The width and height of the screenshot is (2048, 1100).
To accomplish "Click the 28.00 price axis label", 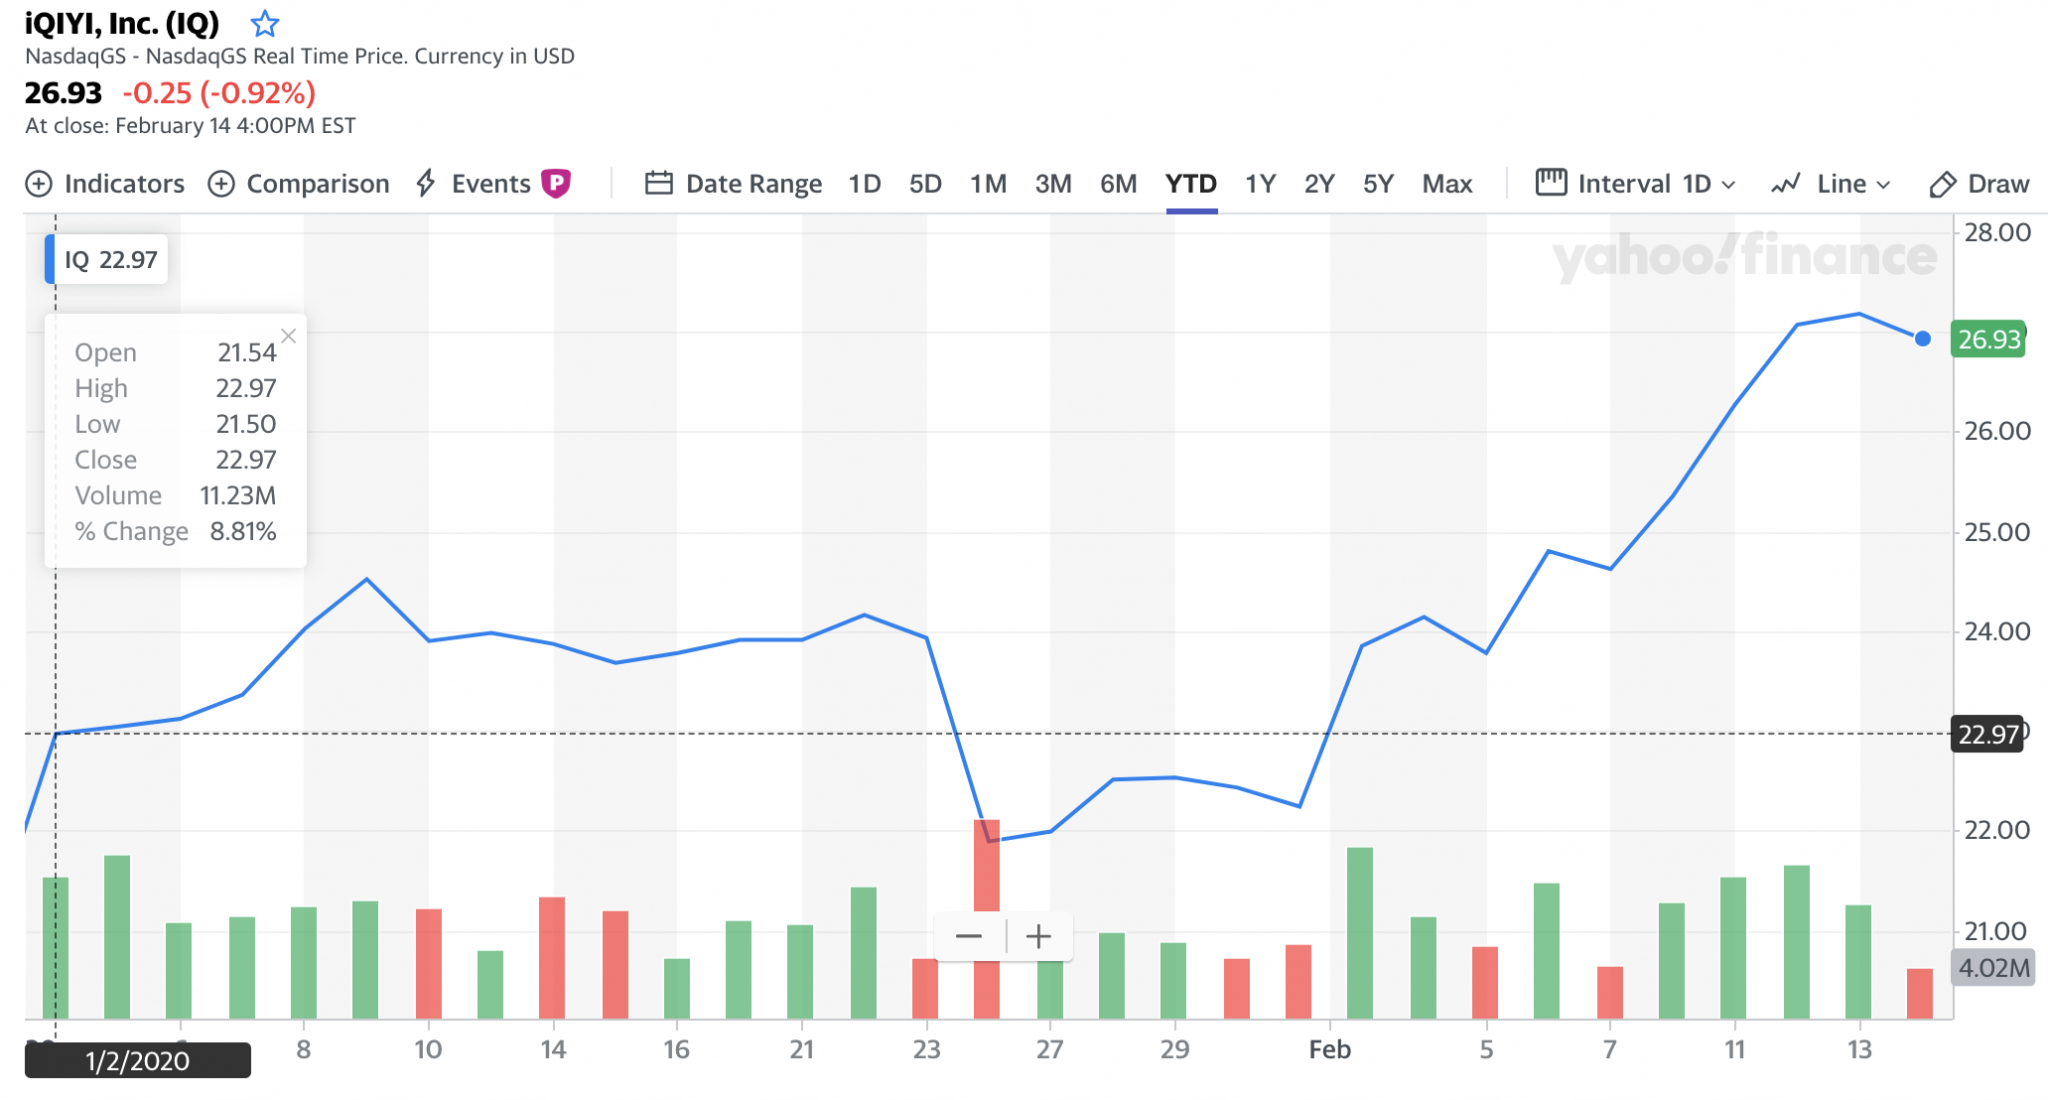I will coord(1997,233).
